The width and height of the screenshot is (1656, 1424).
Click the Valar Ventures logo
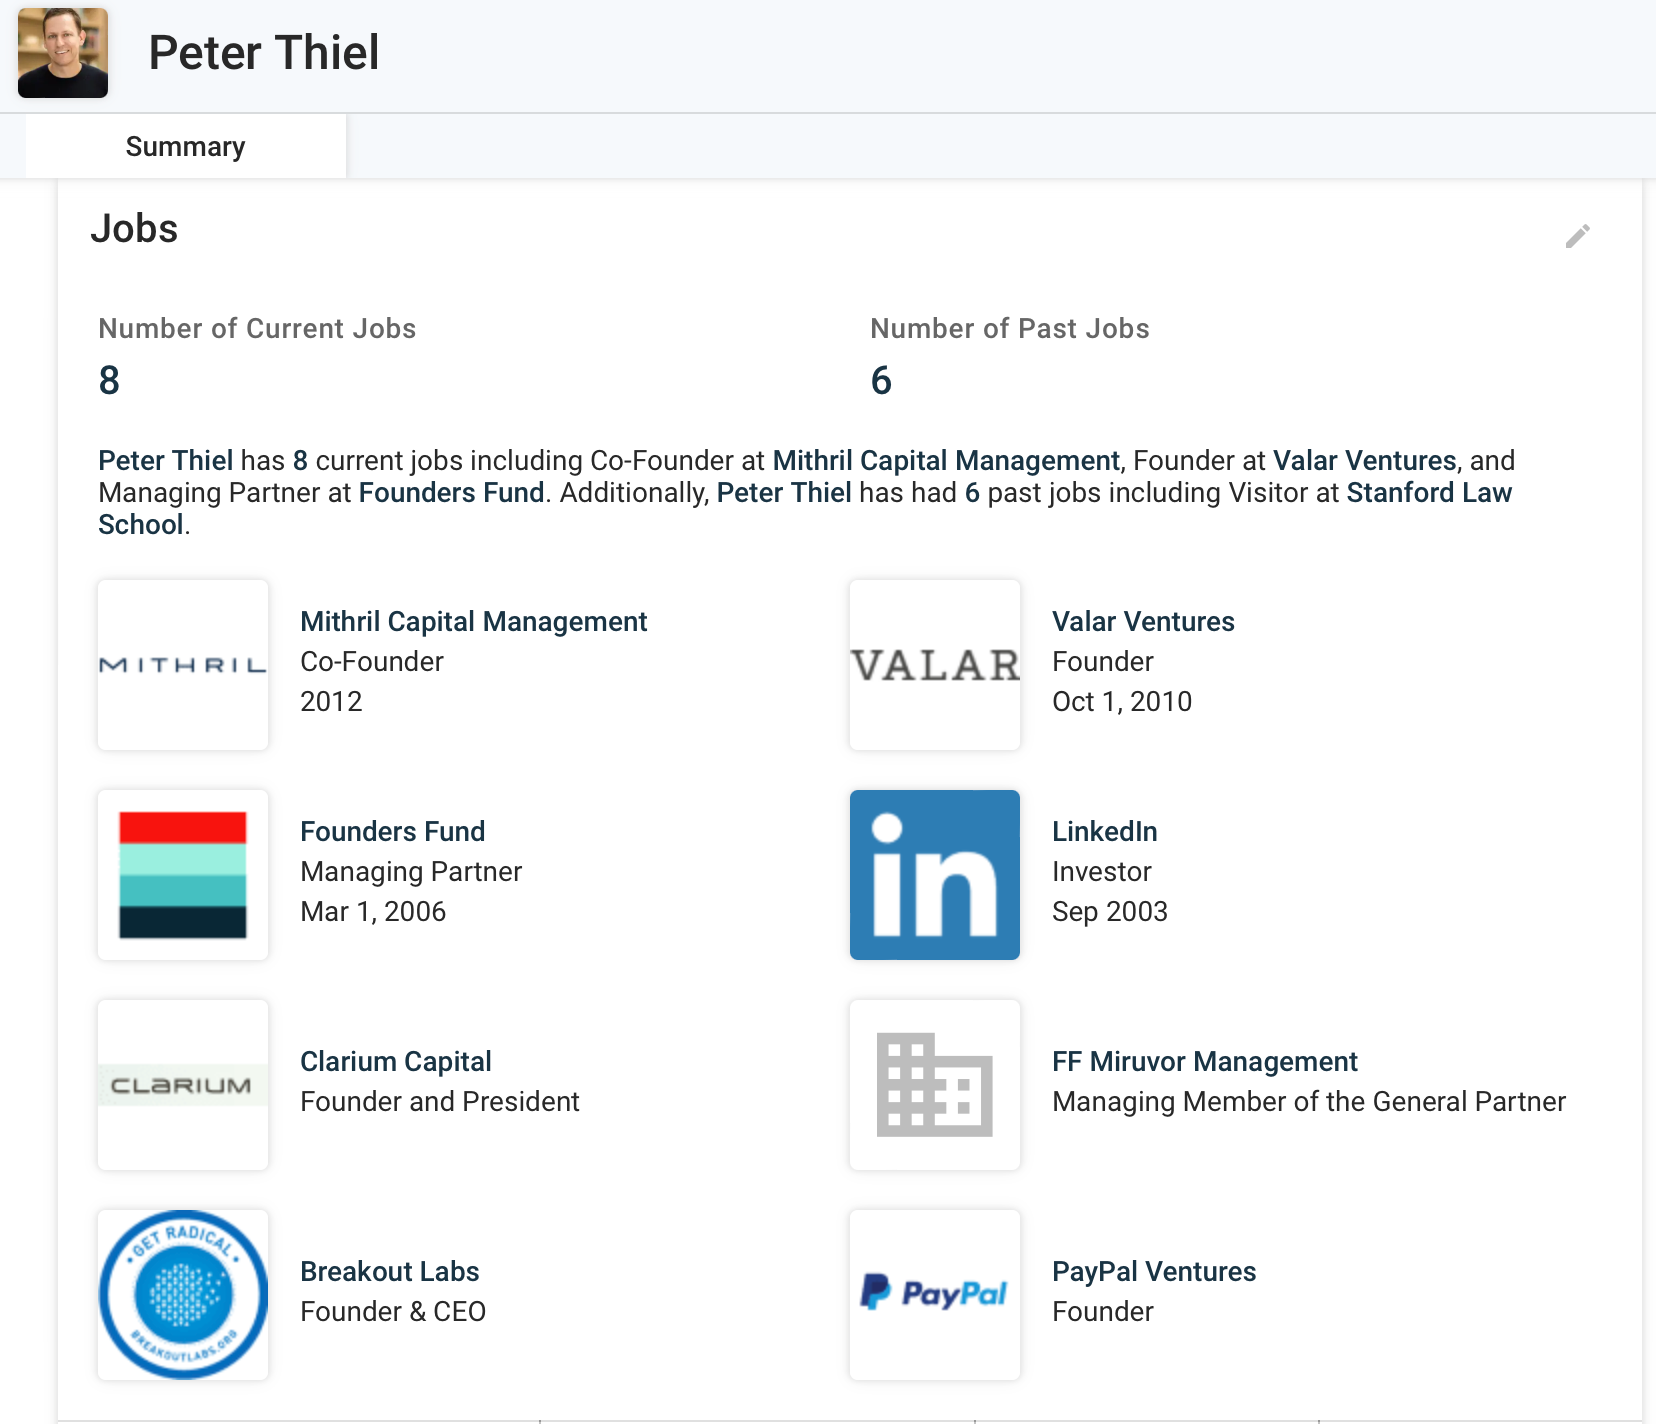(x=935, y=665)
